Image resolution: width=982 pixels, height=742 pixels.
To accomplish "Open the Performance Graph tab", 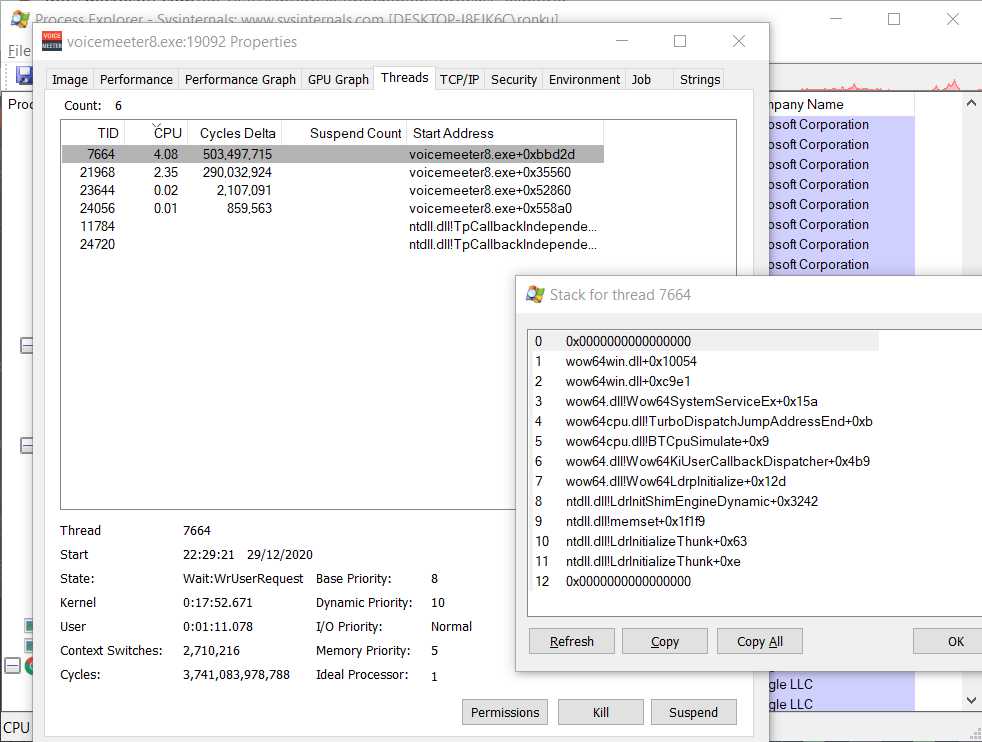I will pos(240,79).
